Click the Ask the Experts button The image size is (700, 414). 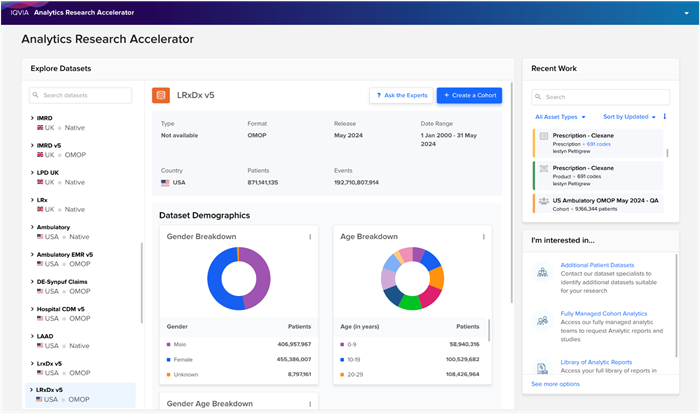click(x=401, y=95)
